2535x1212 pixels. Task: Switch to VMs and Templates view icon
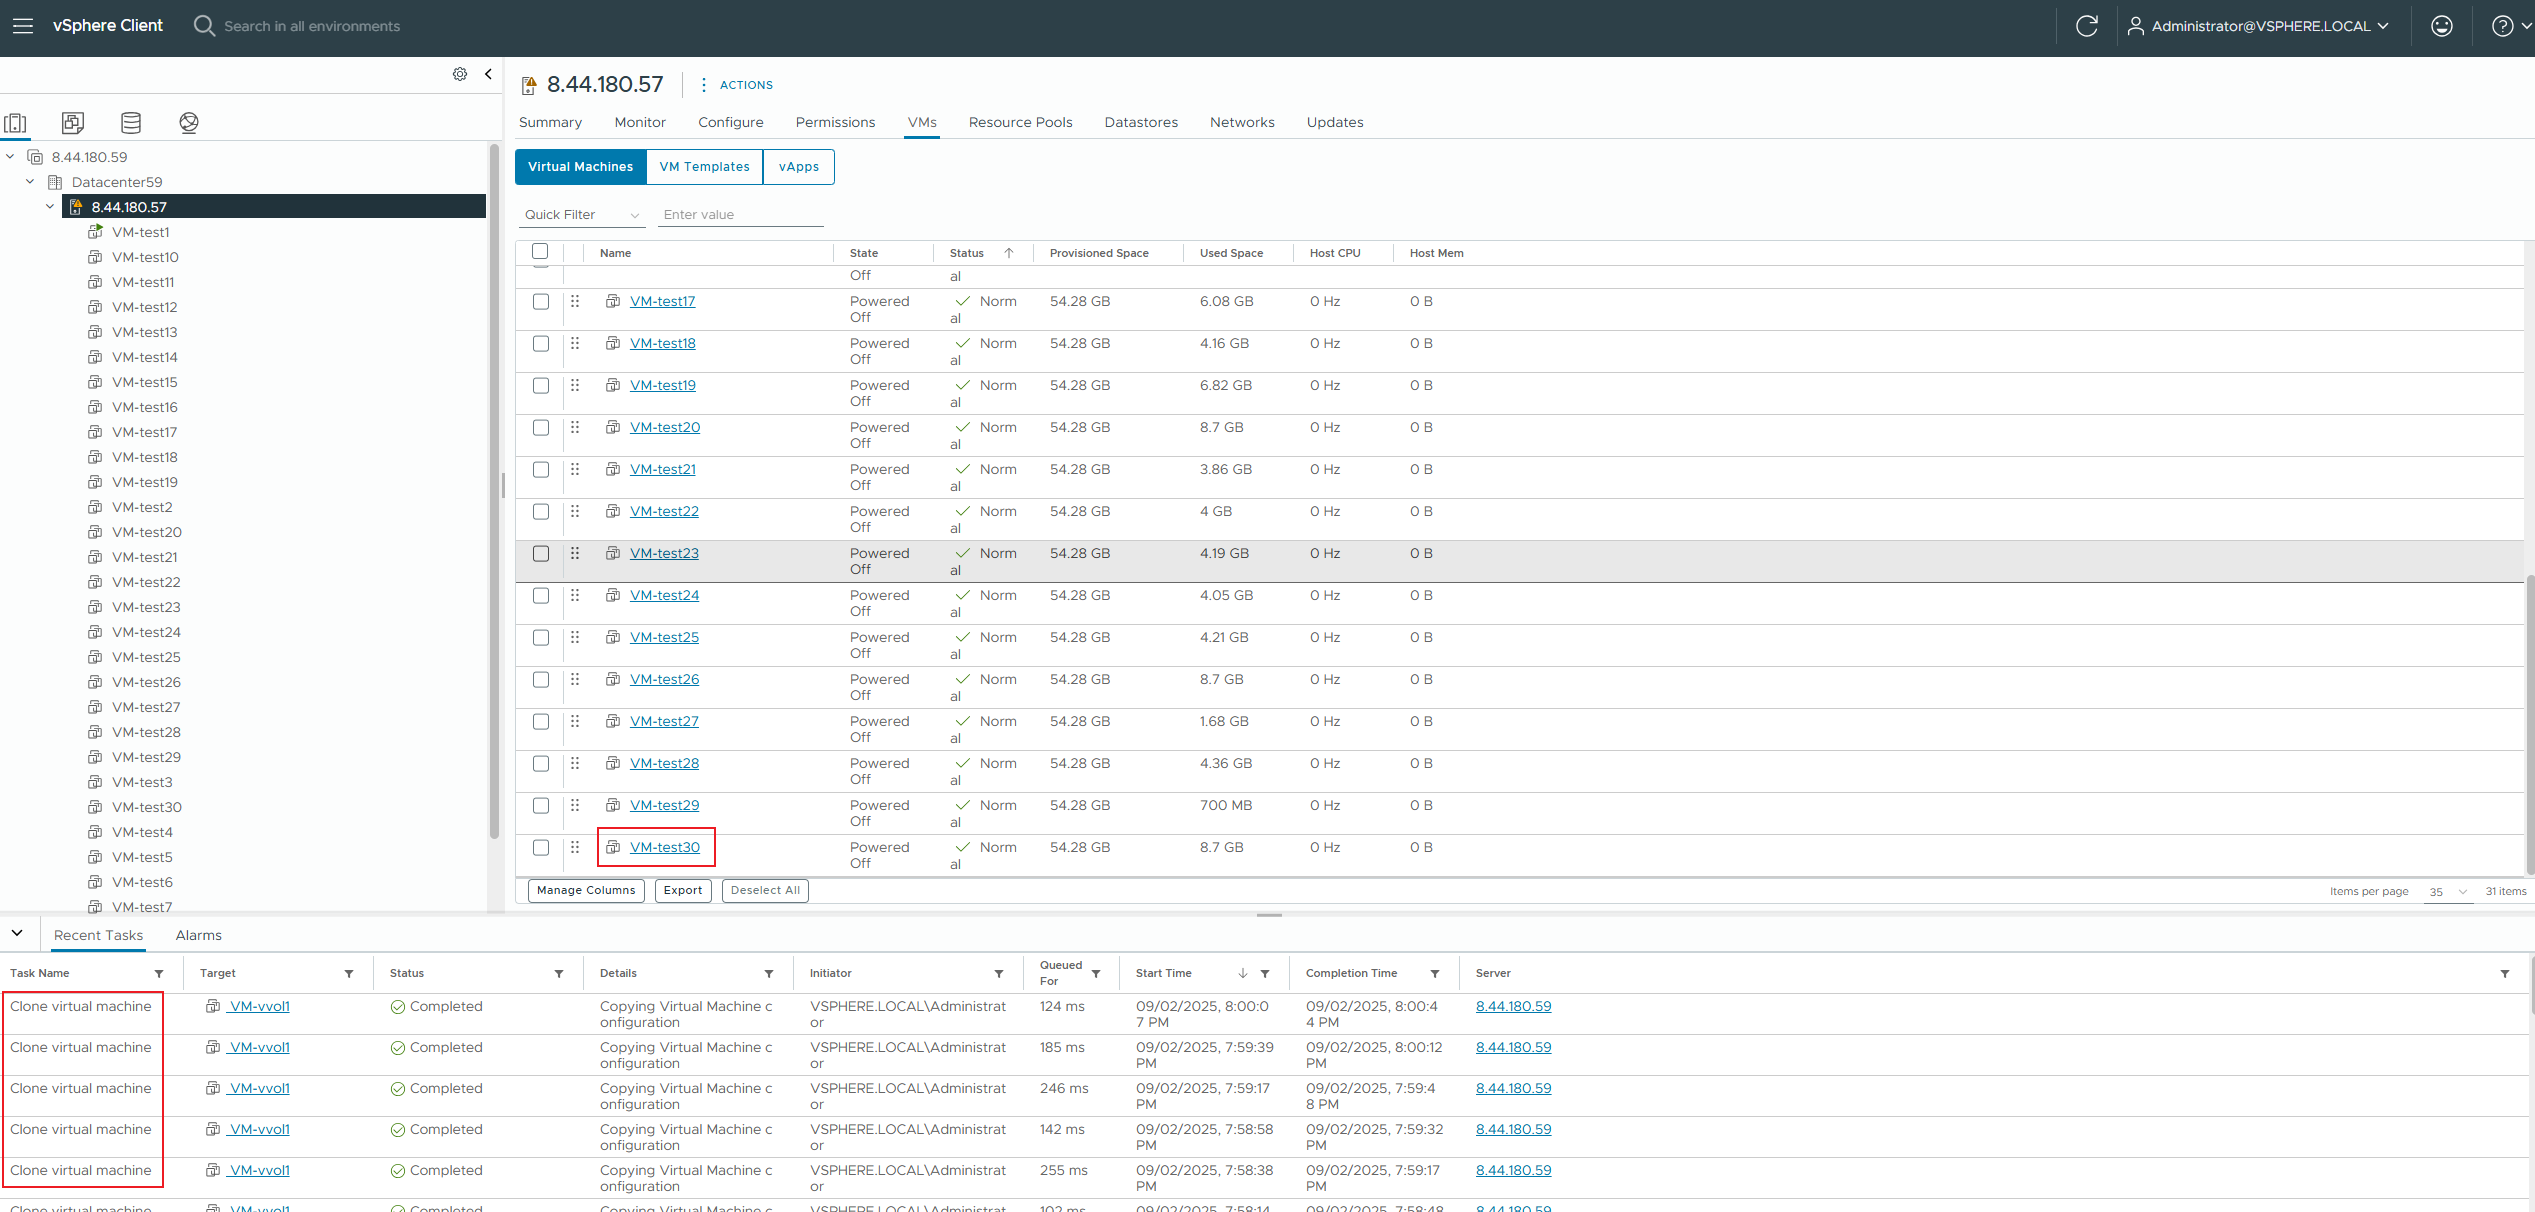[x=73, y=123]
